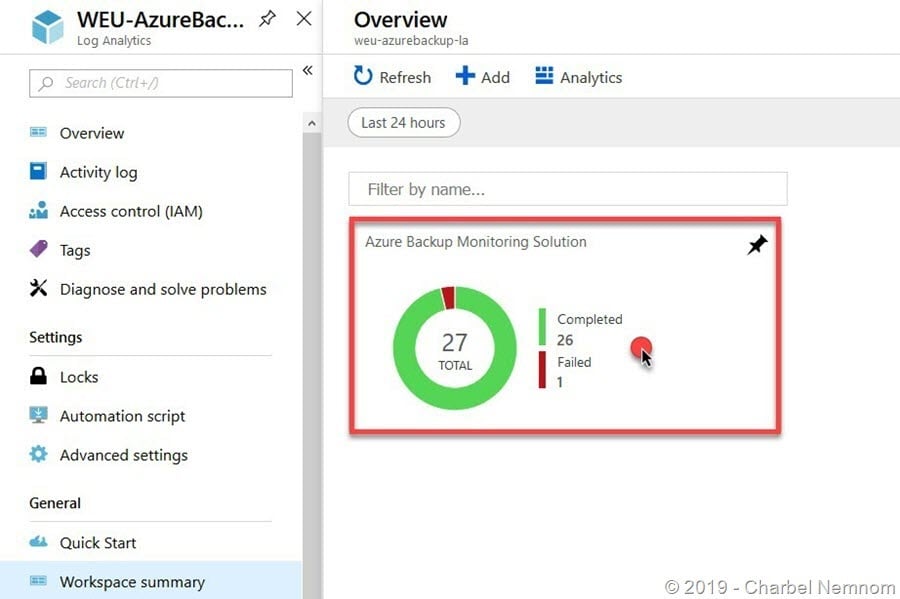Image resolution: width=900 pixels, height=599 pixels.
Task: Click the wrench Diagnose icon
Action: click(38, 288)
